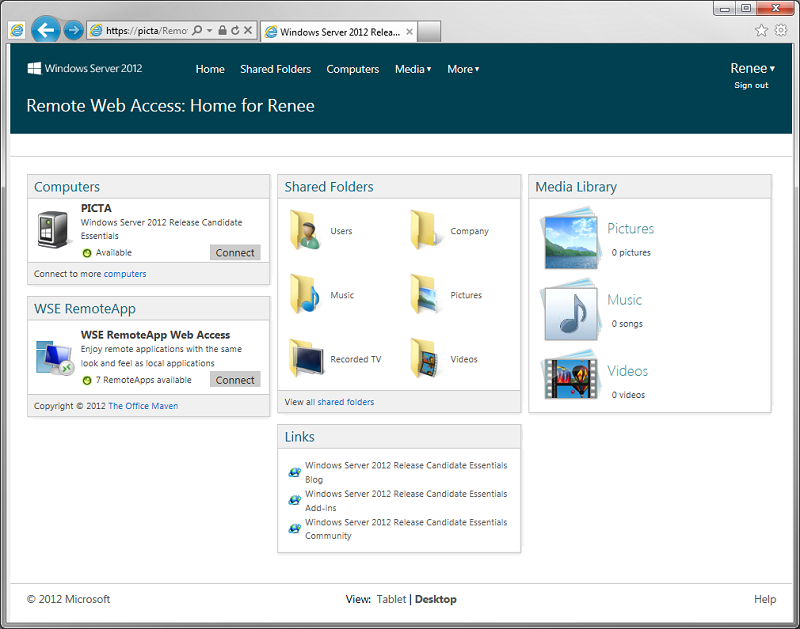Stop loading with the address bar X

[x=248, y=31]
